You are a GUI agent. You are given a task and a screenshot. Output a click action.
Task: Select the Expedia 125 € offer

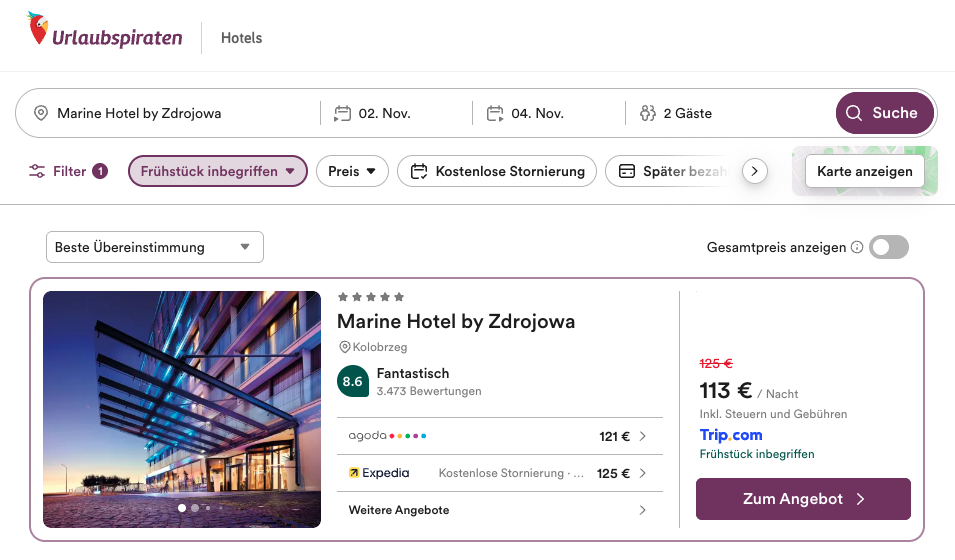pos(499,473)
